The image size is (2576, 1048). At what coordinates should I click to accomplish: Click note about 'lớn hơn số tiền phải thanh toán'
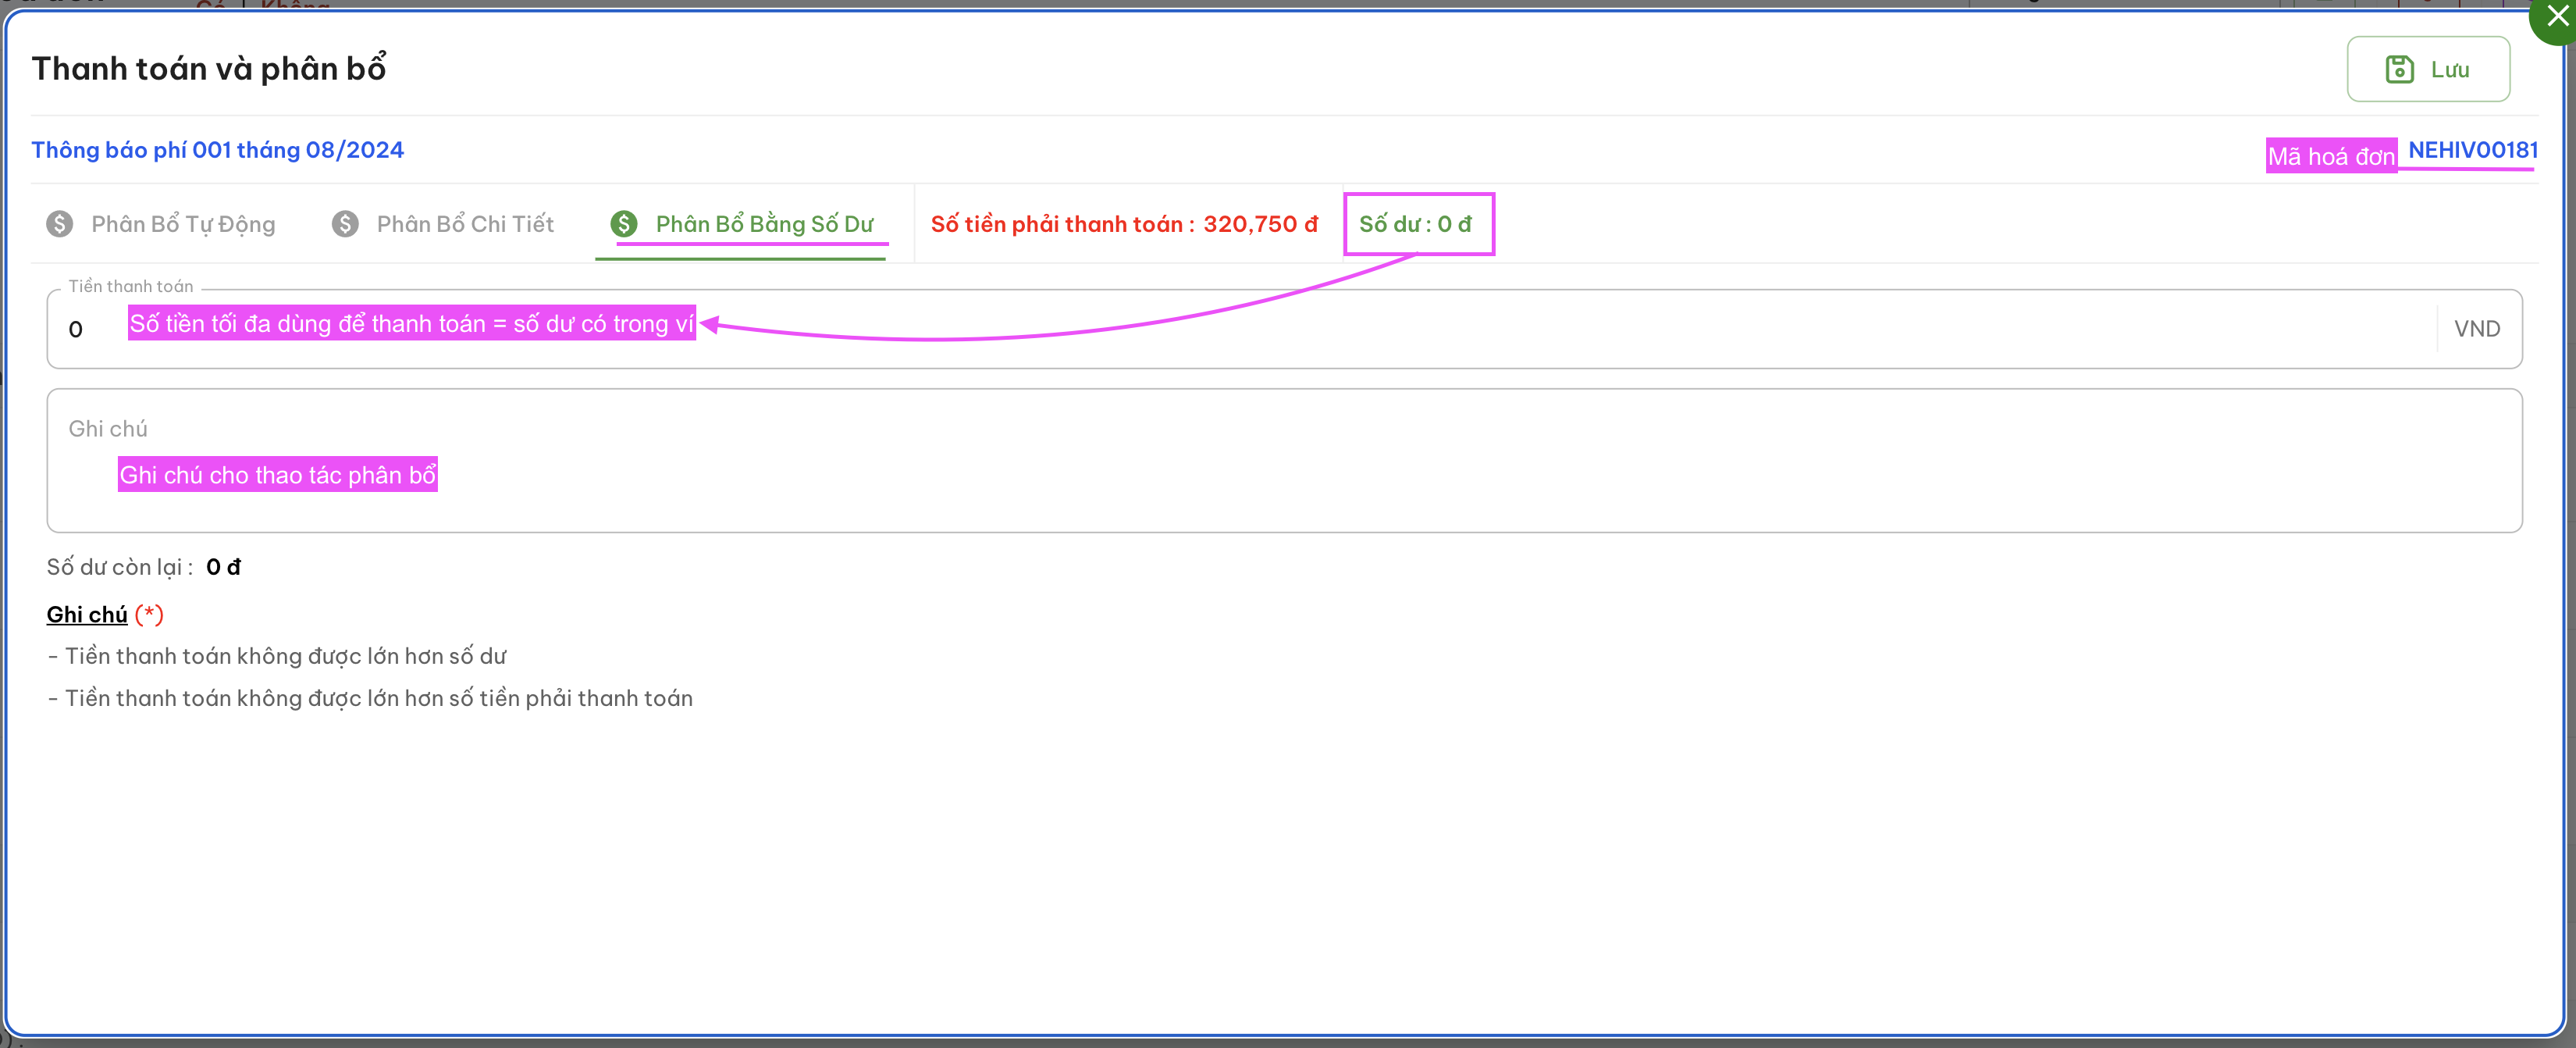[370, 698]
